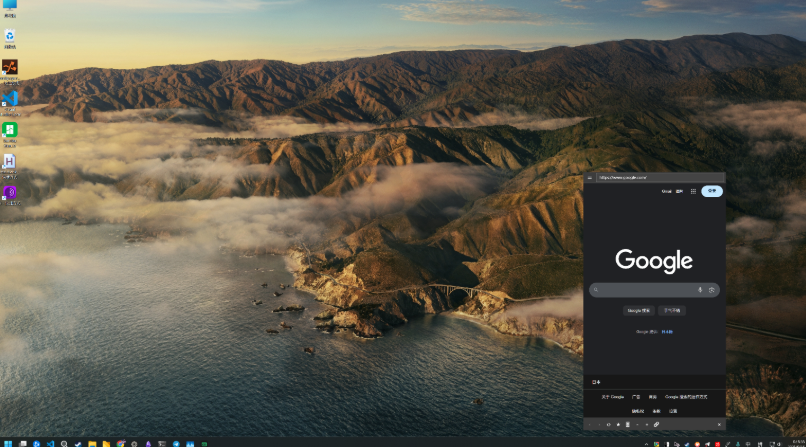The height and width of the screenshot is (447, 806).
Task: Search by image using camera icon
Action: (x=711, y=290)
